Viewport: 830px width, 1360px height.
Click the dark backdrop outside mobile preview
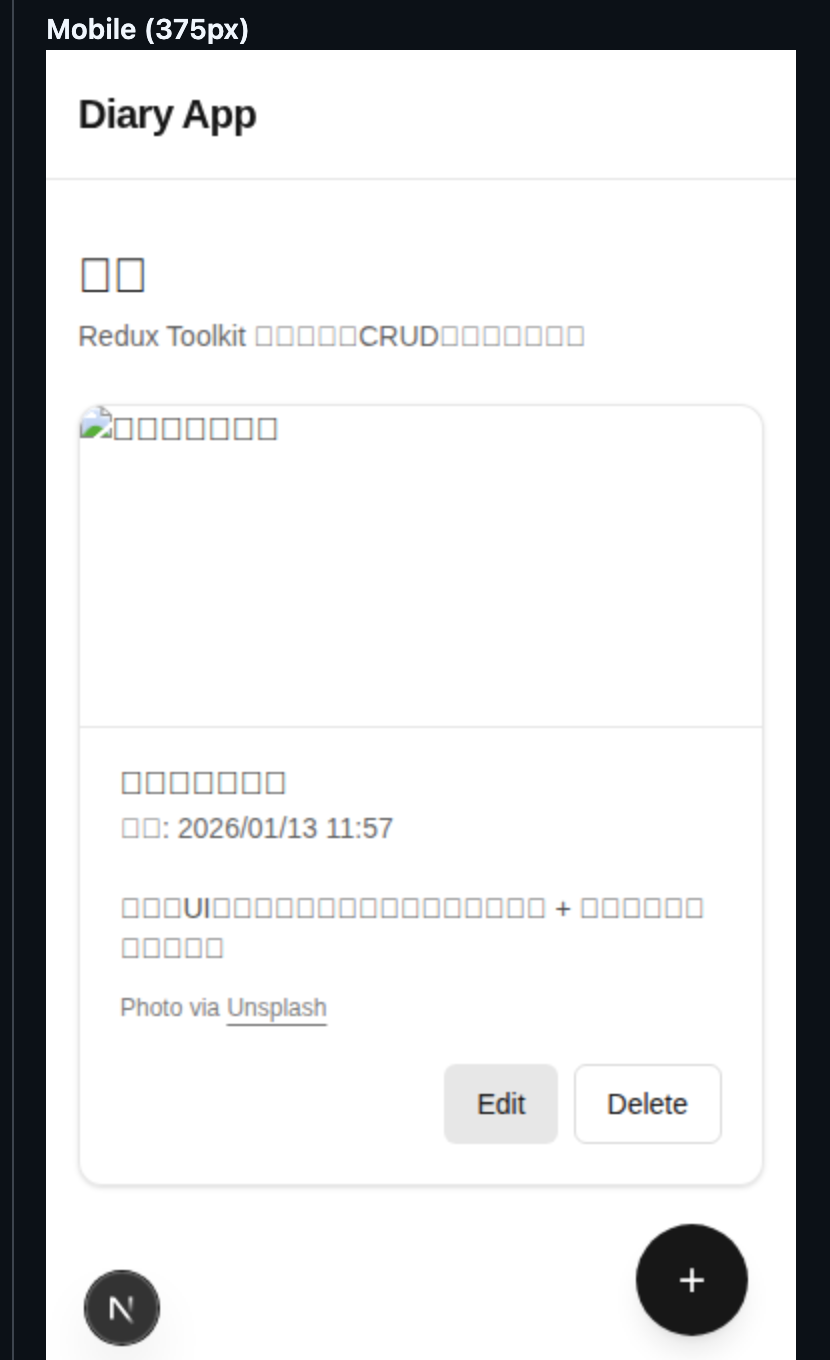(x=22, y=700)
